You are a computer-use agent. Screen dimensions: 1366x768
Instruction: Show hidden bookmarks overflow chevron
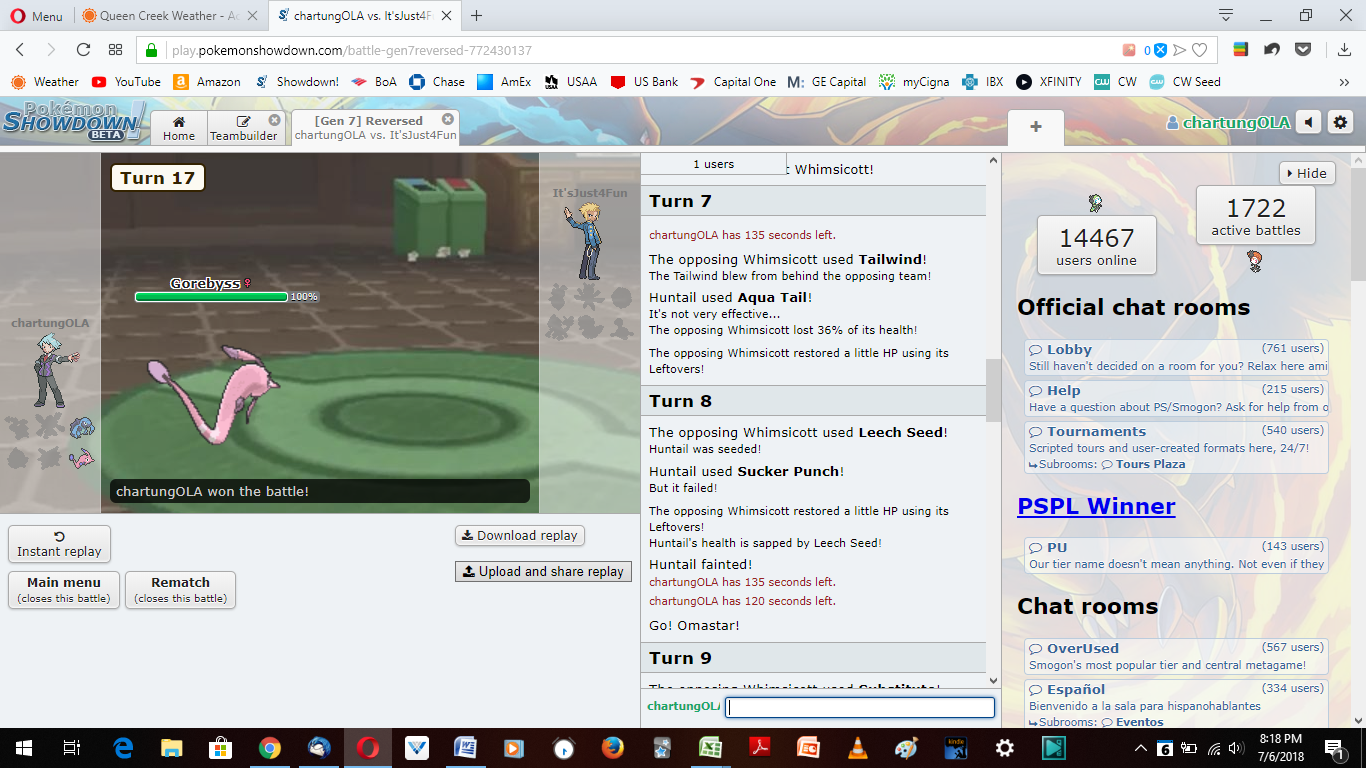[x=1345, y=82]
